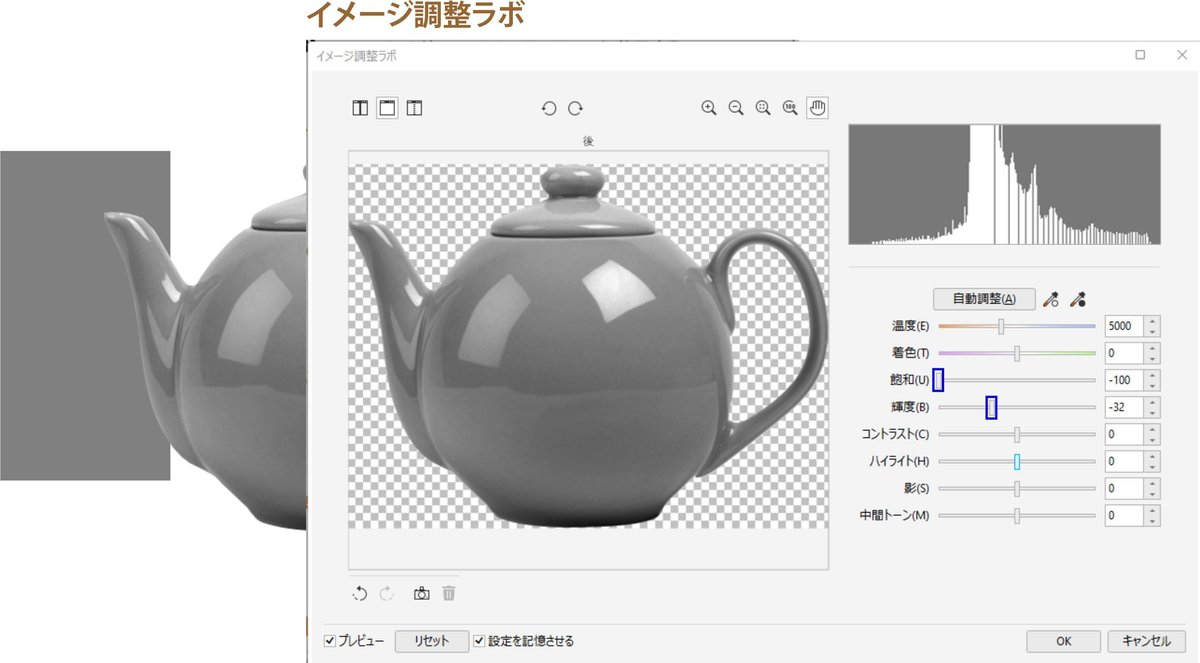Rotate the image clockwise
The height and width of the screenshot is (663, 1200).
576,108
